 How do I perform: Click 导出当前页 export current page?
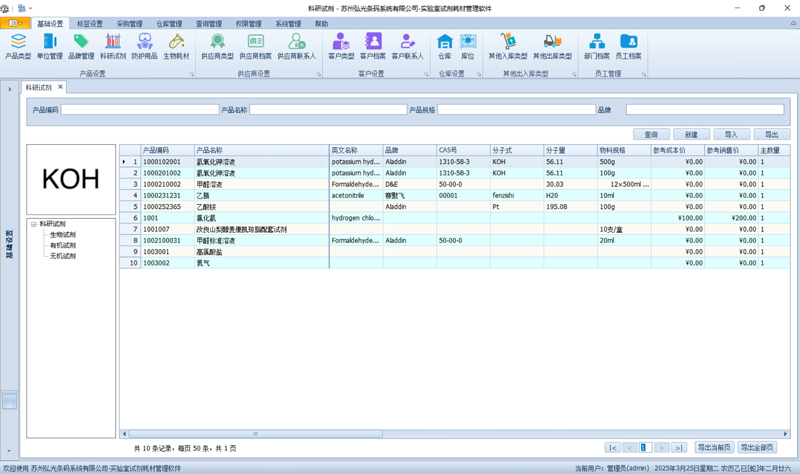(714, 447)
